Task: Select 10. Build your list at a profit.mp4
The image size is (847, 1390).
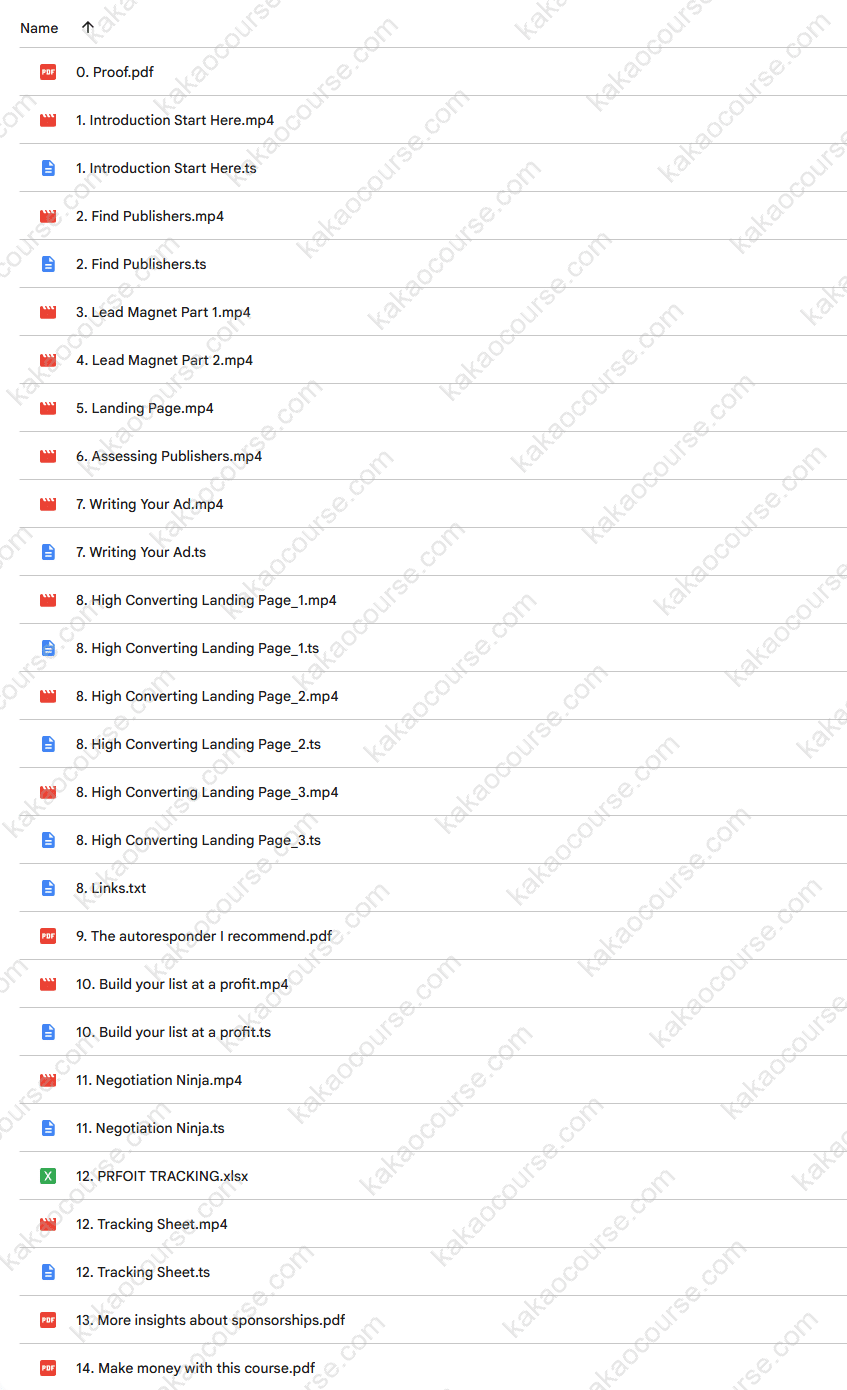Action: point(182,984)
